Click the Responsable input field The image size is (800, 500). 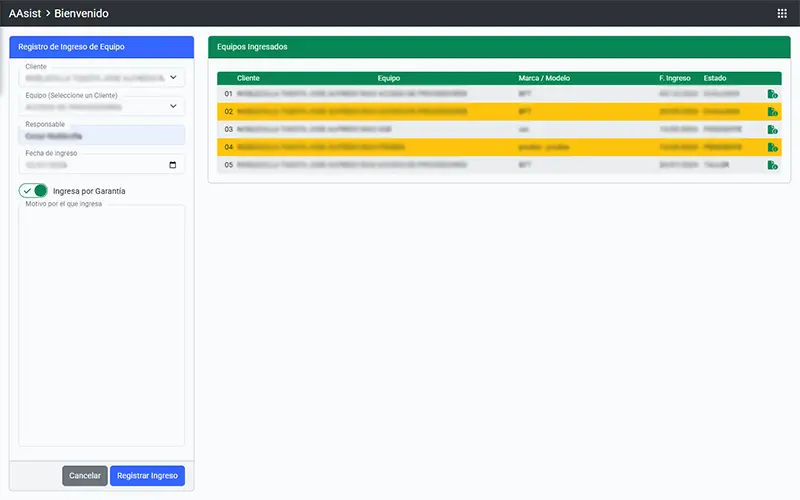pyautogui.click(x=101, y=135)
